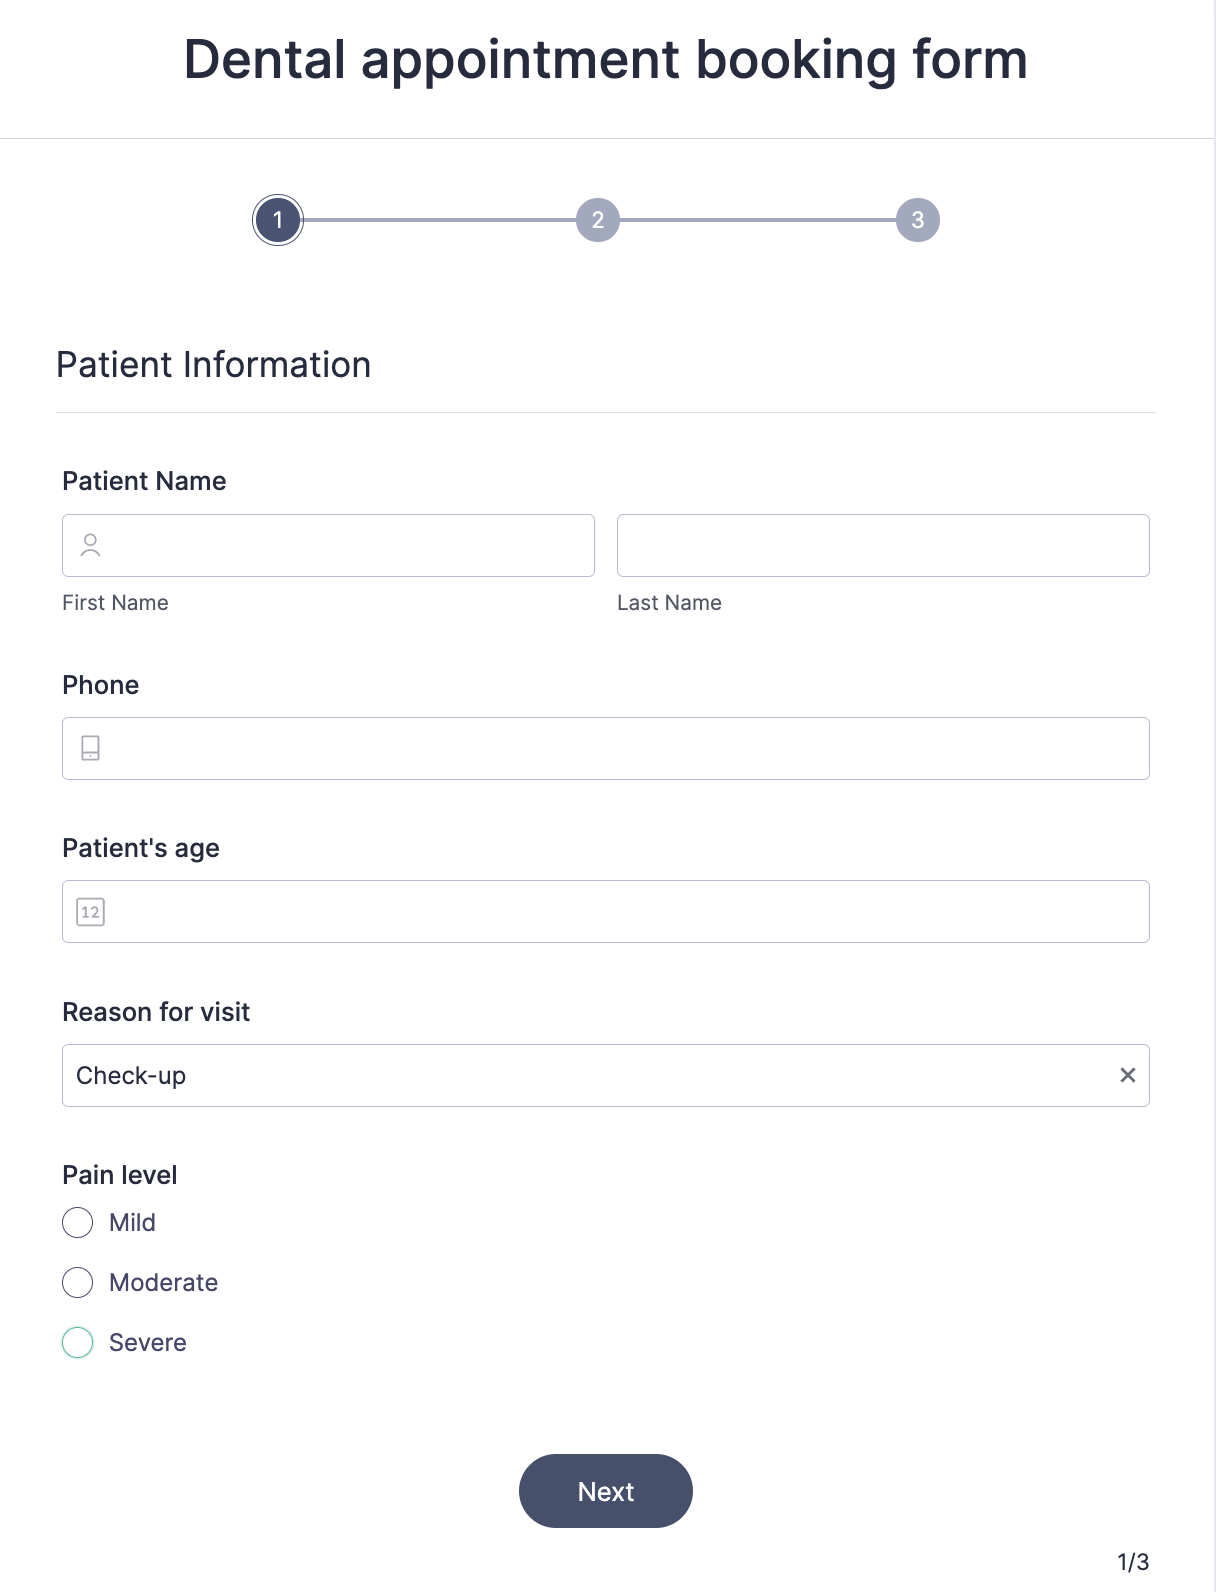
Task: Click the person icon in First Name field
Action: (90, 545)
